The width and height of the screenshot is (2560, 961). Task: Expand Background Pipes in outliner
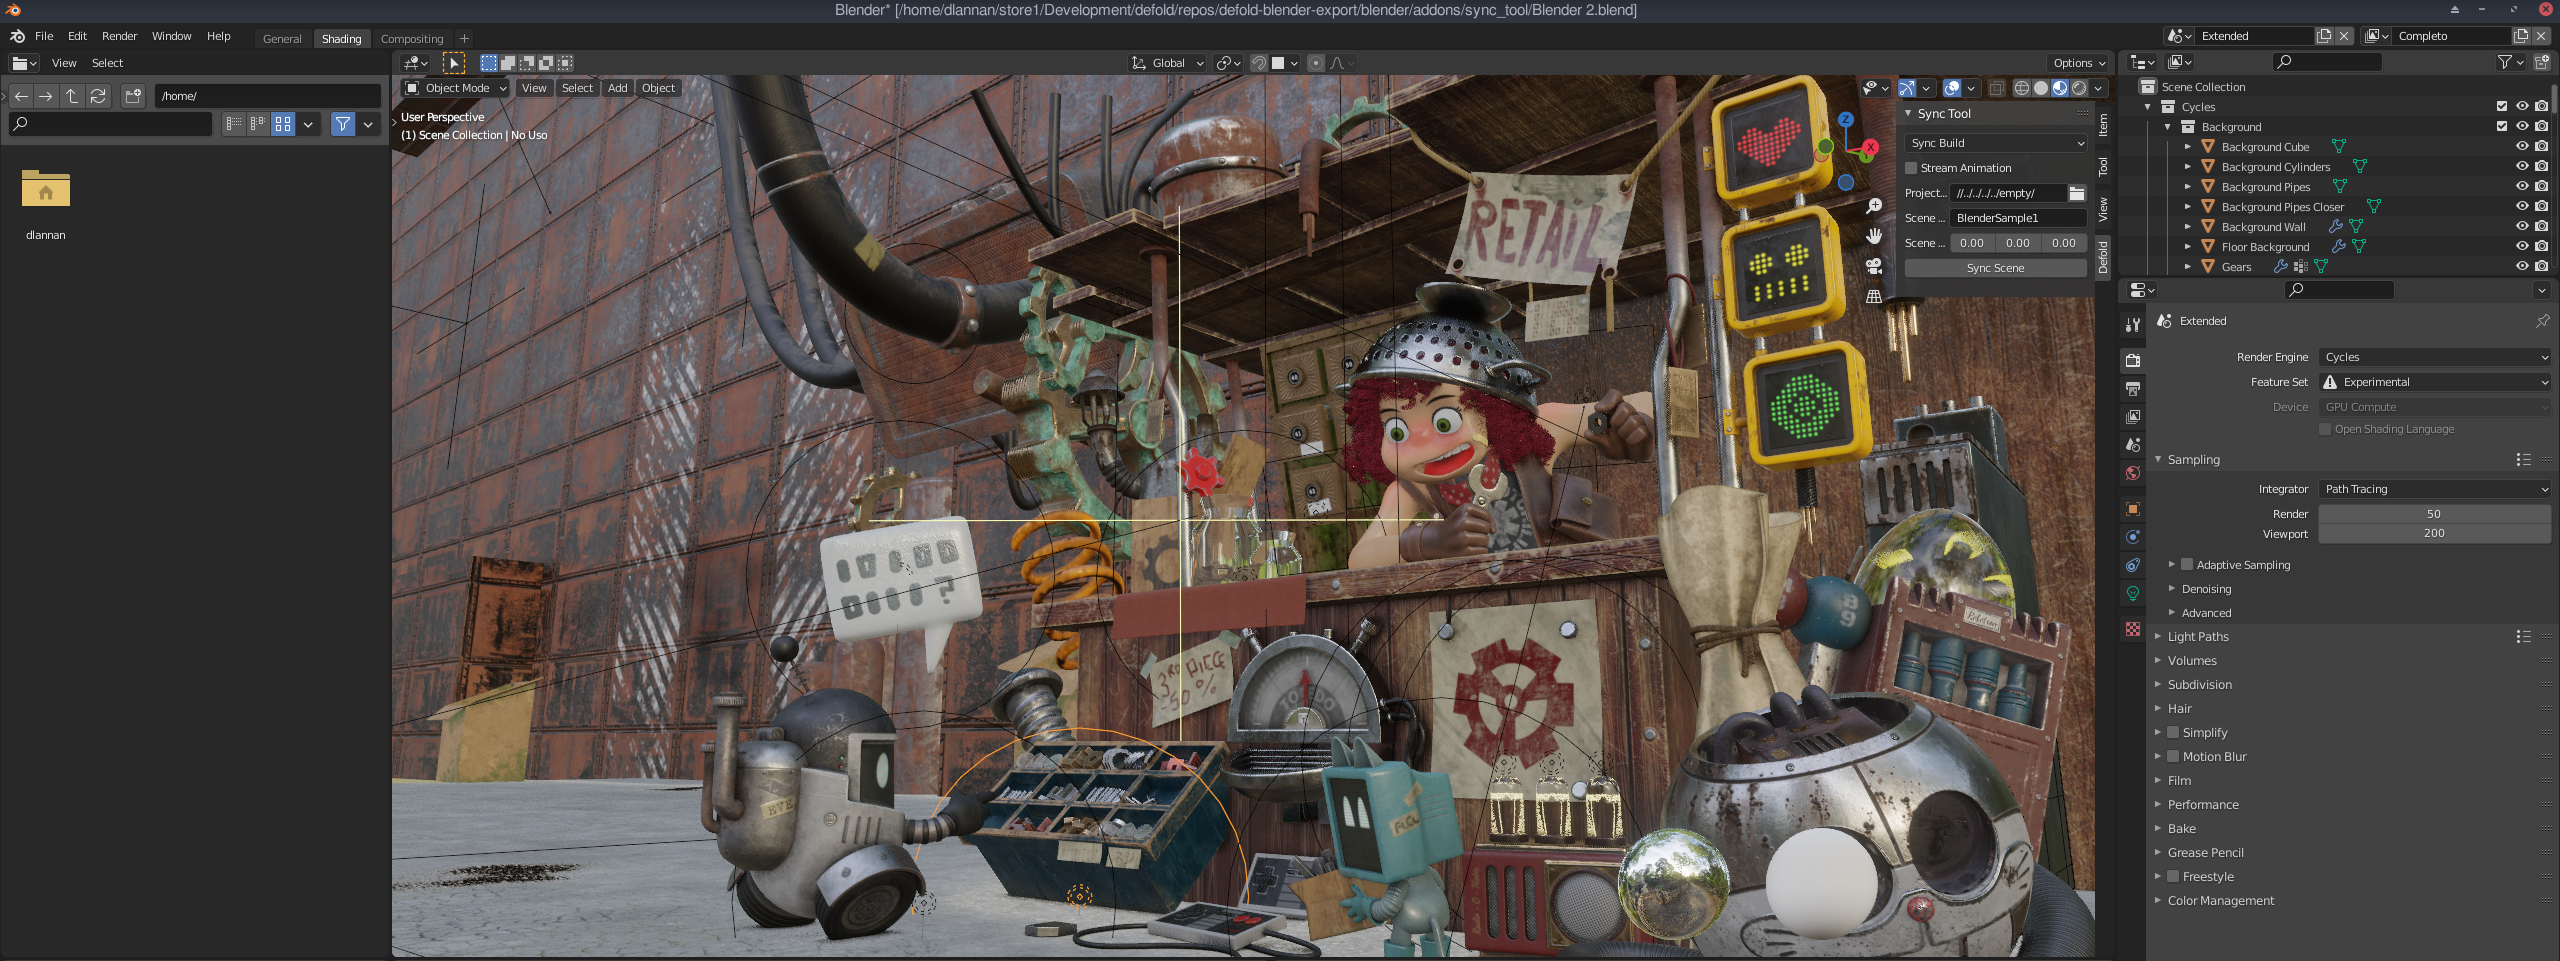point(2188,187)
